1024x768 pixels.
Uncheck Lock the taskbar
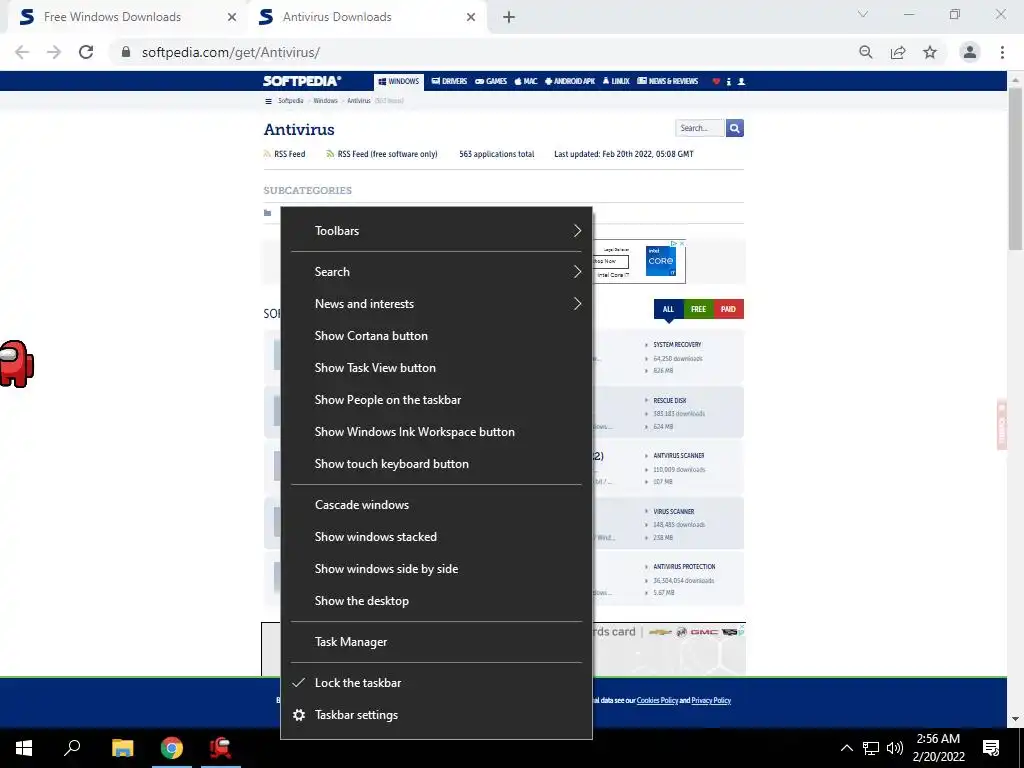[436, 683]
